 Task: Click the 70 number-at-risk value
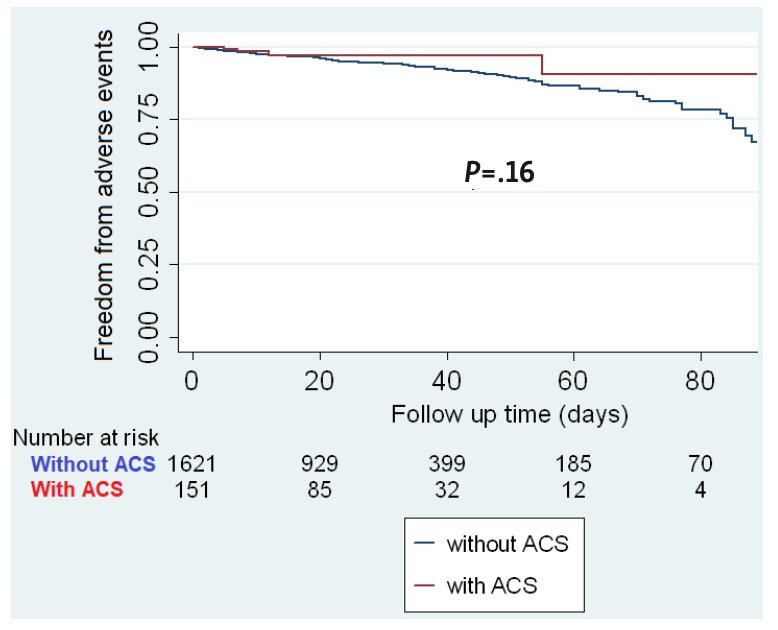tap(701, 465)
